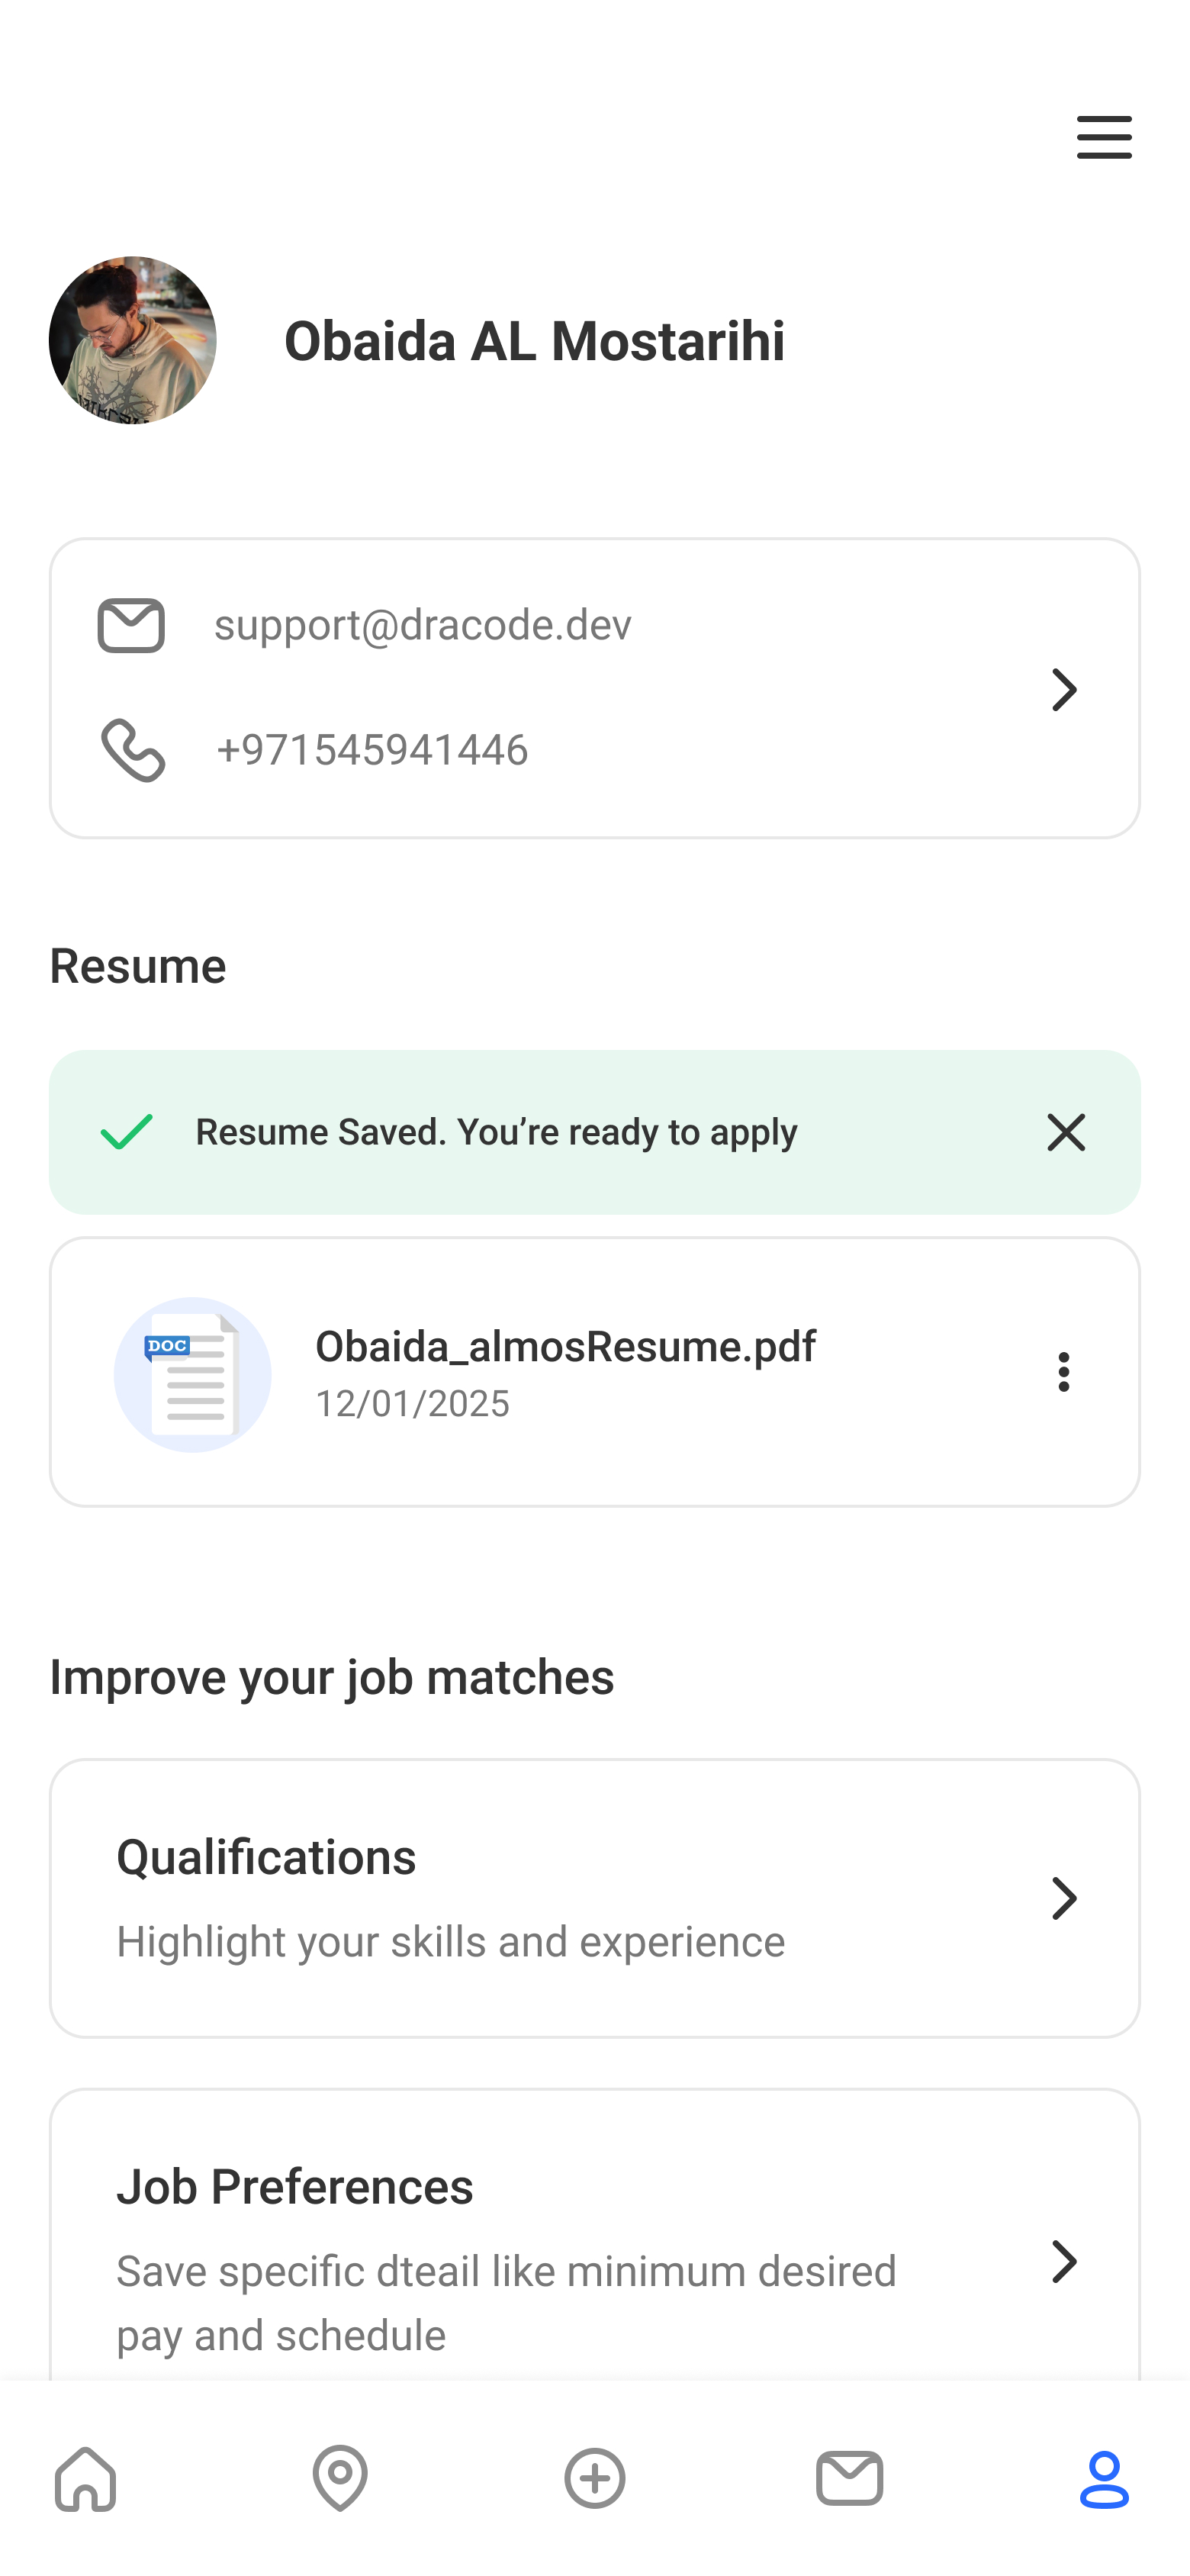Expand the Job Preferences chevron
Viewport: 1190px width, 2576px height.
coord(1064,2261)
